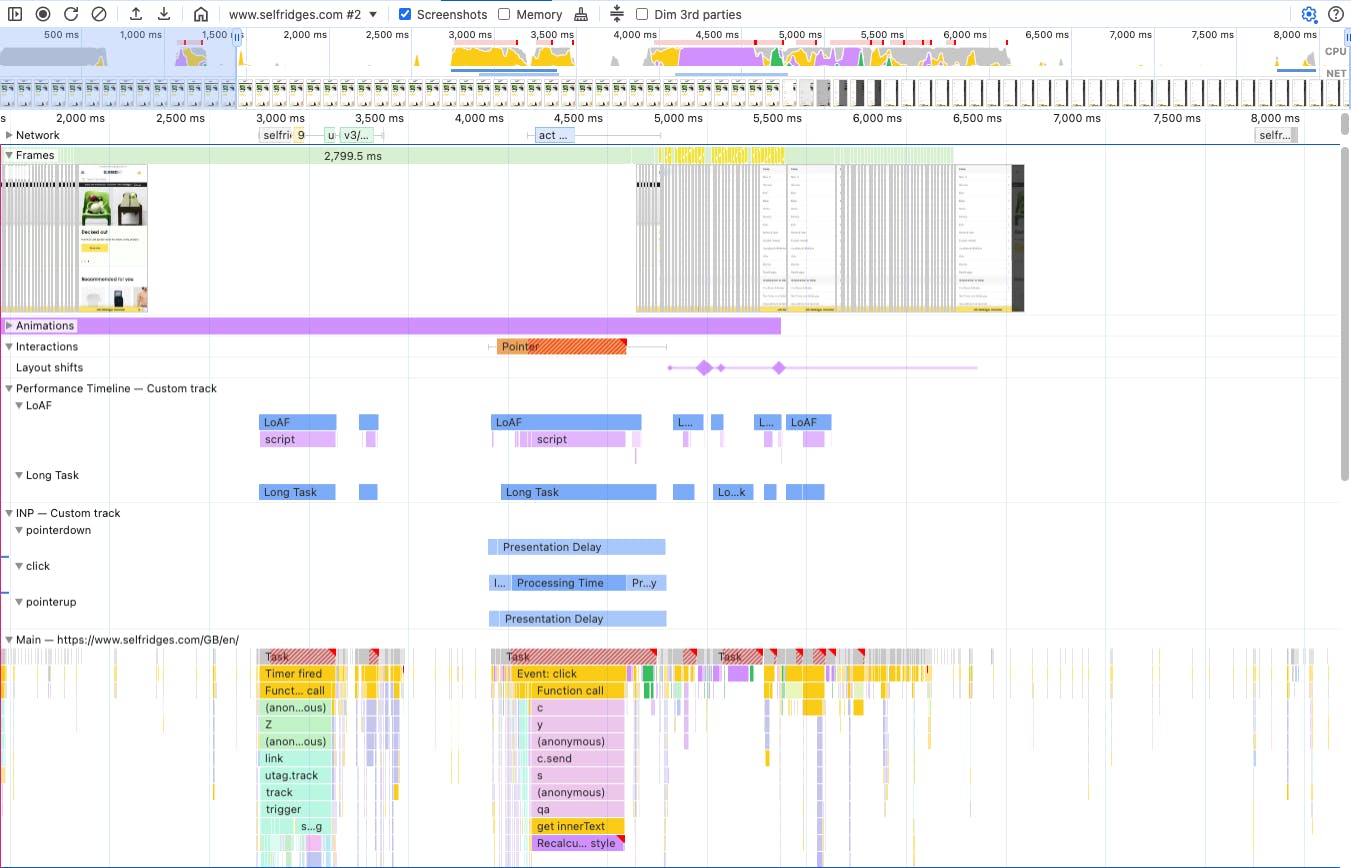The height and width of the screenshot is (868, 1351).
Task: Turn on Dim 3rd parties
Action: pos(641,14)
